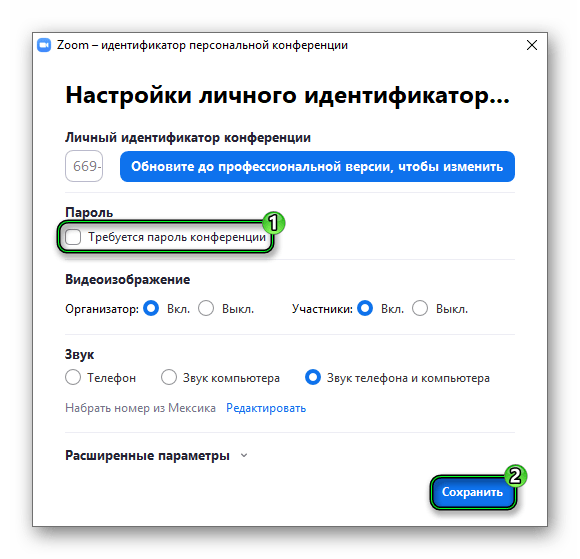Screen dimensions: 580x559
Task: Select Участники video 'Вкл.' radio
Action: (x=365, y=308)
